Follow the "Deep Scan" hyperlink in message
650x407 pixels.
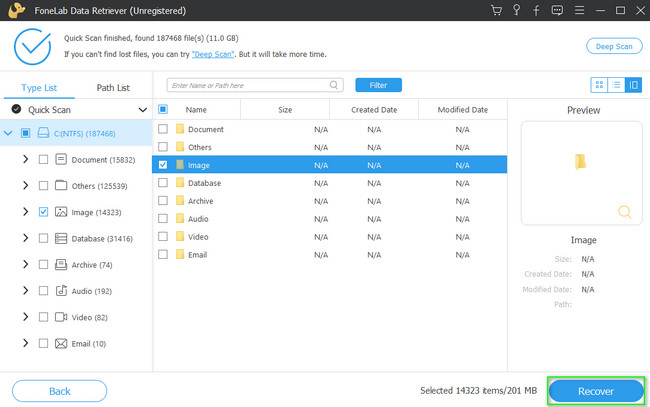coord(213,54)
